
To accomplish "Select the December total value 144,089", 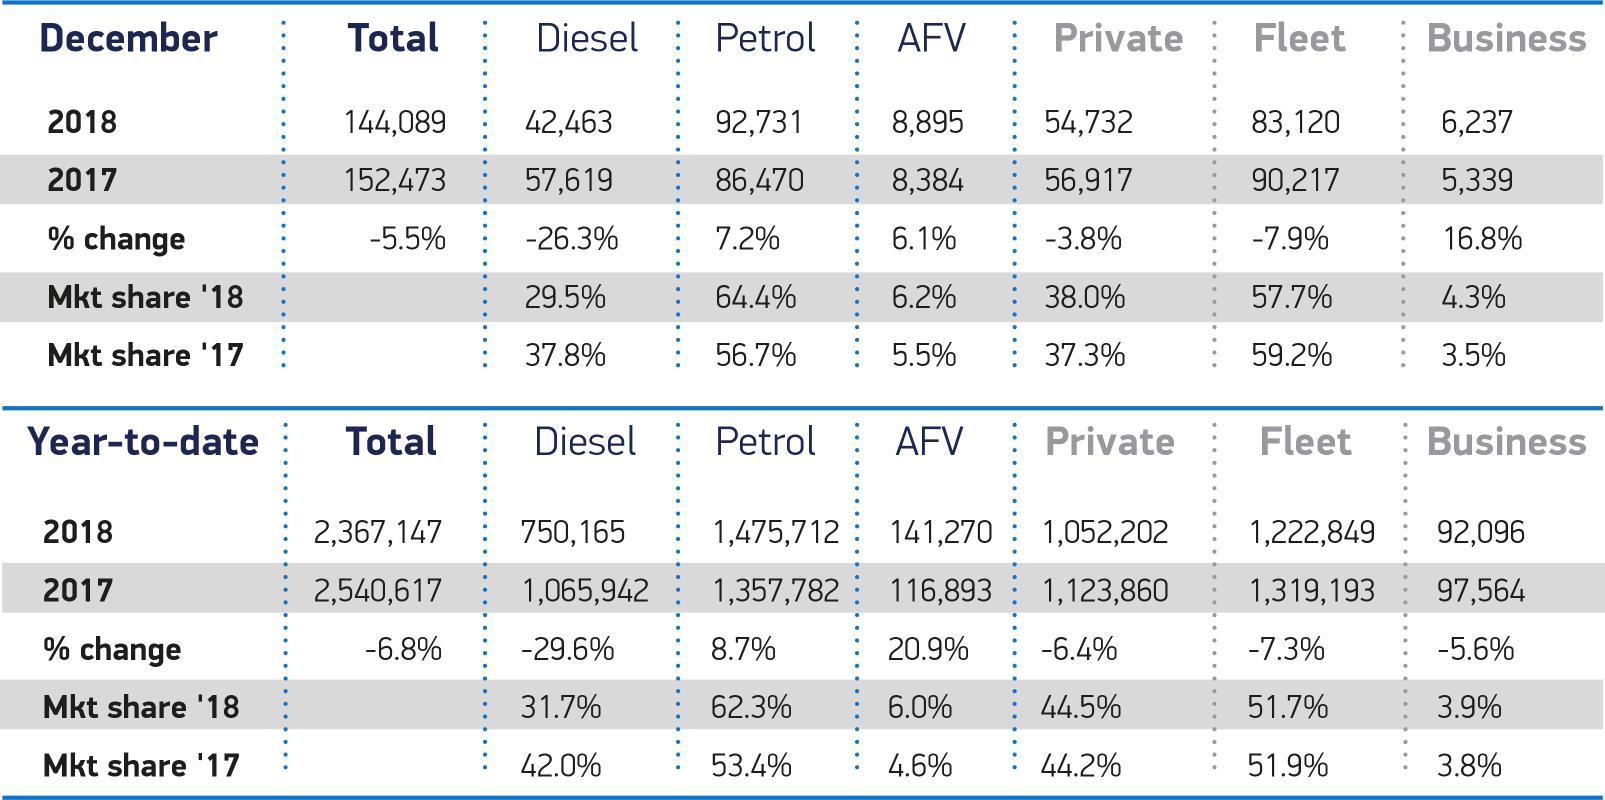I will point(395,123).
